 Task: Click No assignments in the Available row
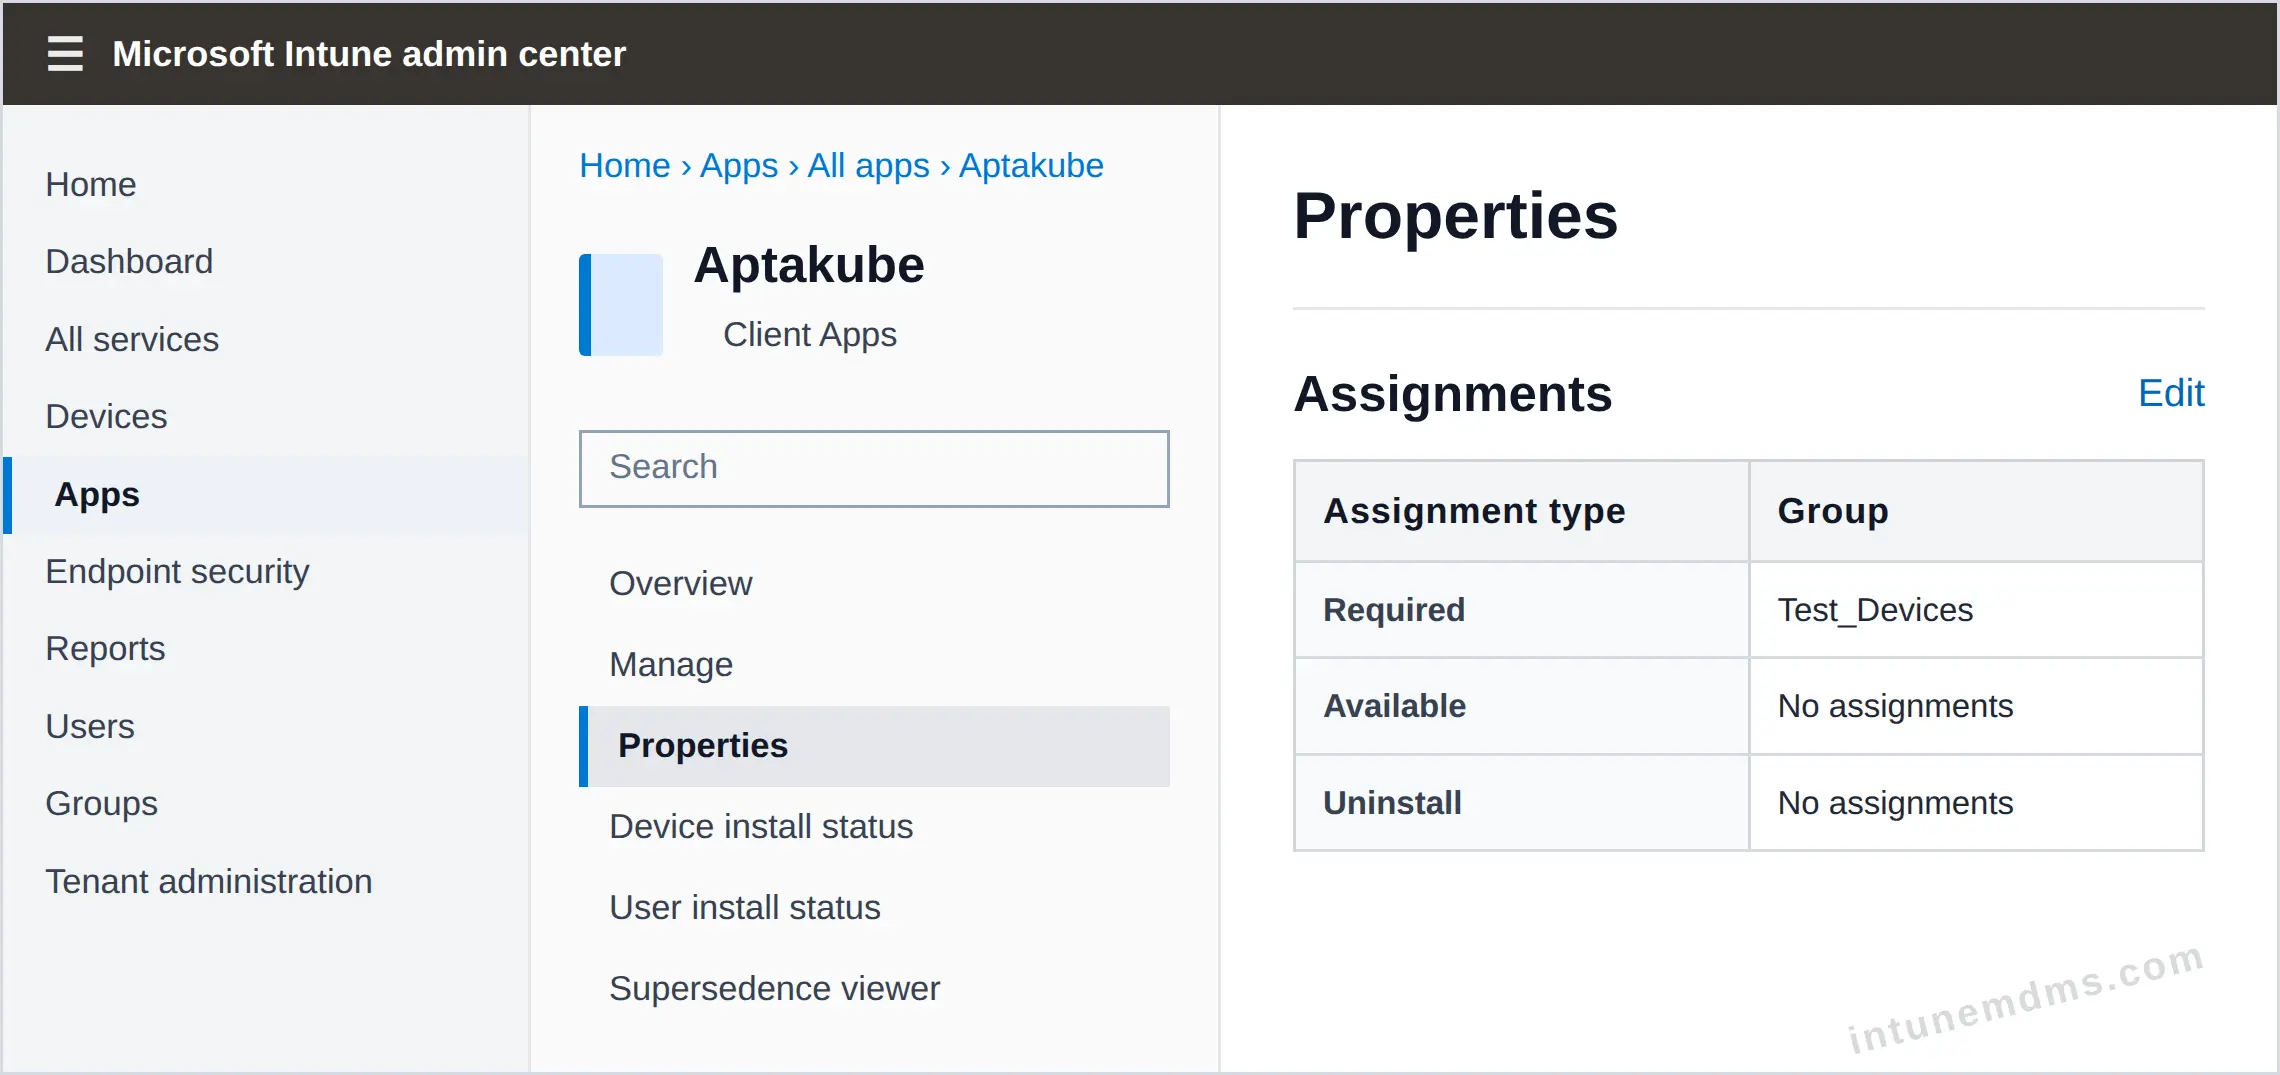(1976, 706)
